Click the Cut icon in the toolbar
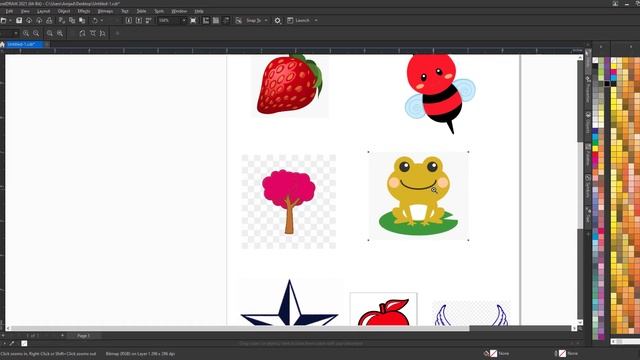 62,20
